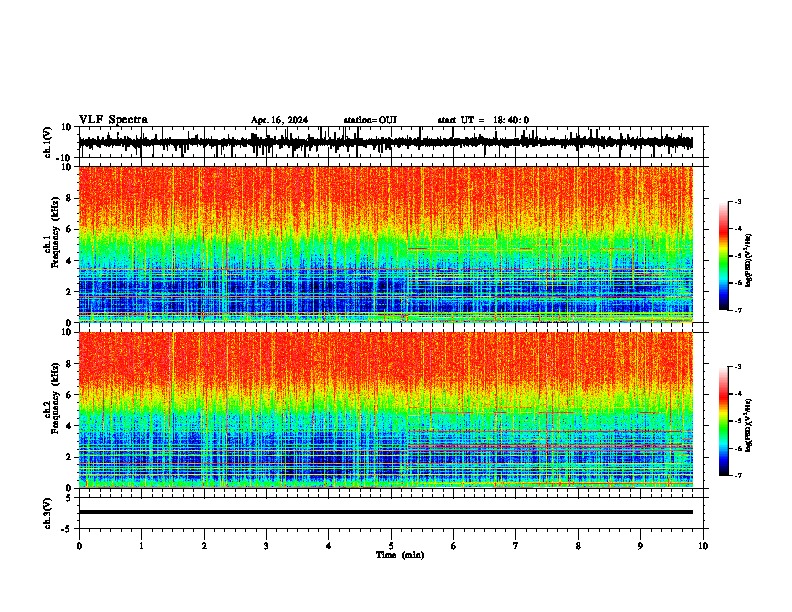The height and width of the screenshot is (612, 792).
Task: Click the ch.2 spectrogram 2 kHz tick label
Action: (x=69, y=457)
